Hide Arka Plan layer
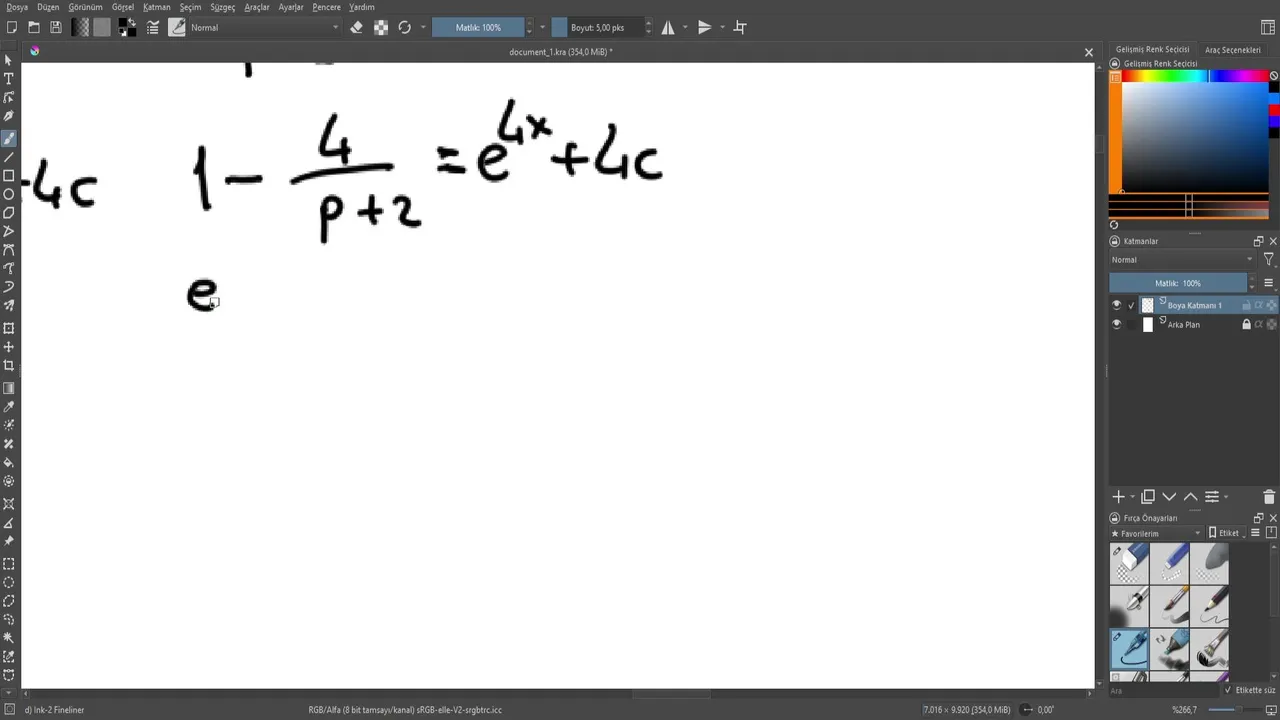Screen dimensions: 1280x720 (x=1117, y=324)
